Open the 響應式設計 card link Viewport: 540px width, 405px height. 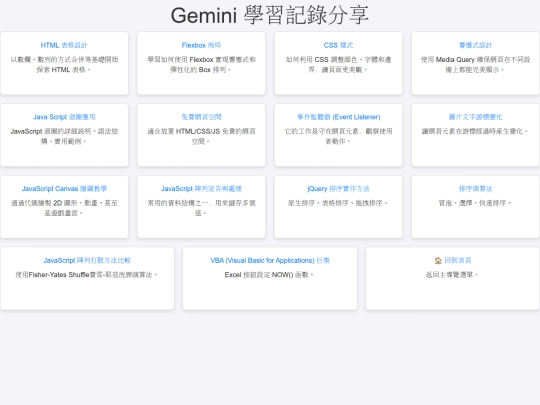click(x=475, y=45)
